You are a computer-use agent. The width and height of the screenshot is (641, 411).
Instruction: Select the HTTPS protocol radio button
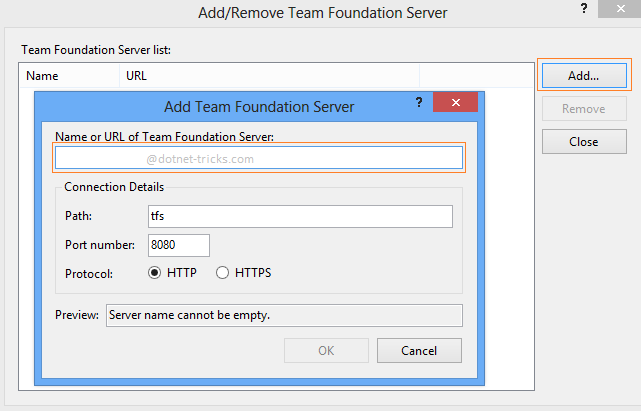pyautogui.click(x=223, y=272)
